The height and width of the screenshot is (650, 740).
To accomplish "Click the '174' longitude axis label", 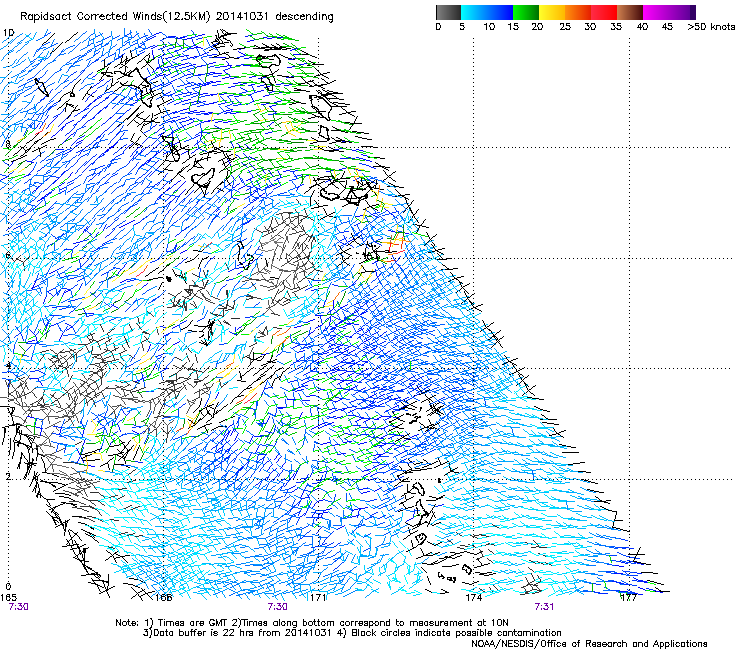I will [474, 598].
